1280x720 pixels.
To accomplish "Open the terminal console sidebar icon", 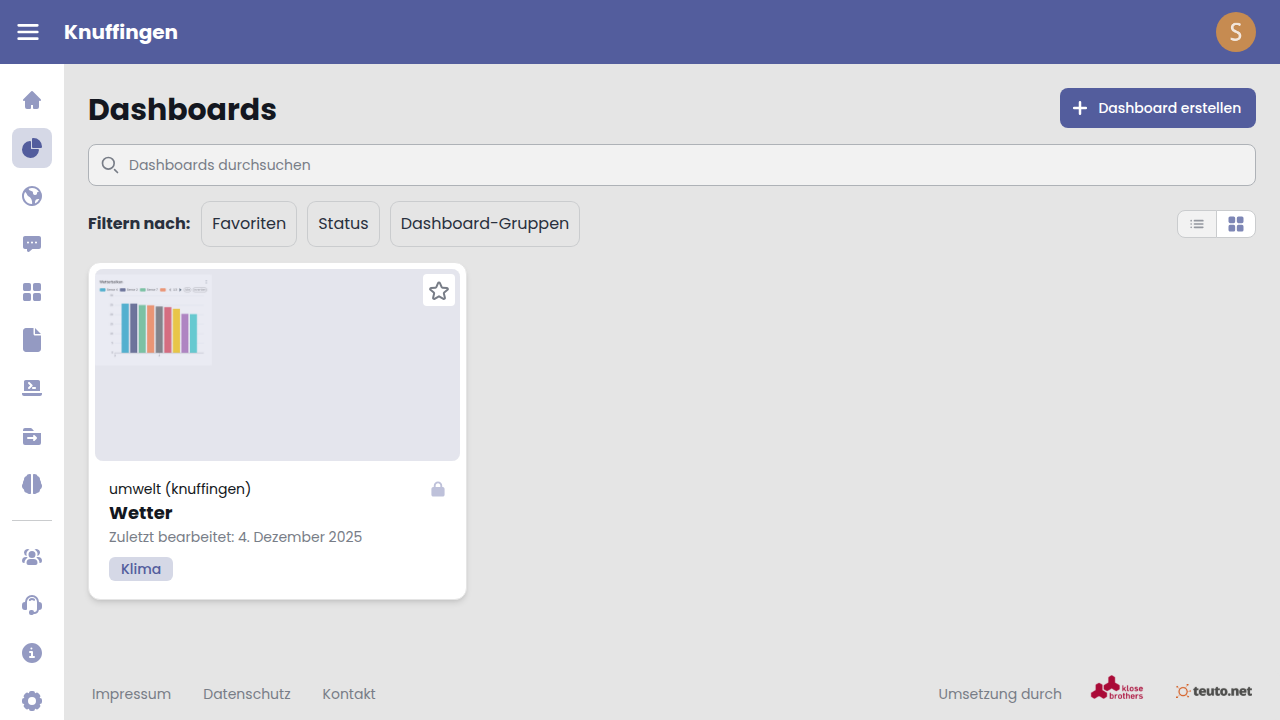I will 32,388.
